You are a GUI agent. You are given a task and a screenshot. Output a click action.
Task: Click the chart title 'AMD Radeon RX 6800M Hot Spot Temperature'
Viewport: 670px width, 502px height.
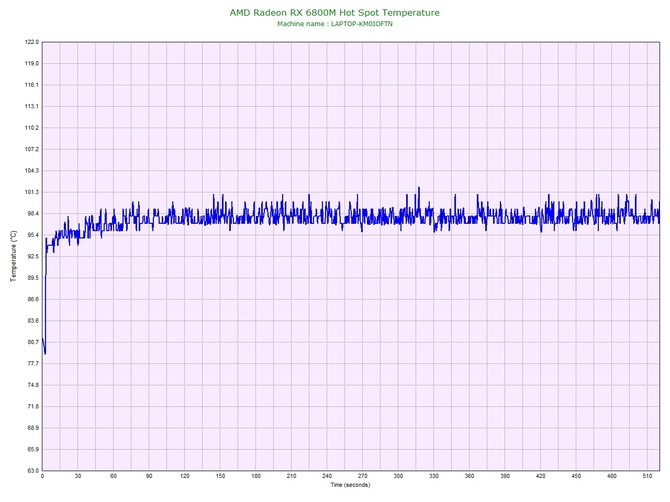coord(335,12)
